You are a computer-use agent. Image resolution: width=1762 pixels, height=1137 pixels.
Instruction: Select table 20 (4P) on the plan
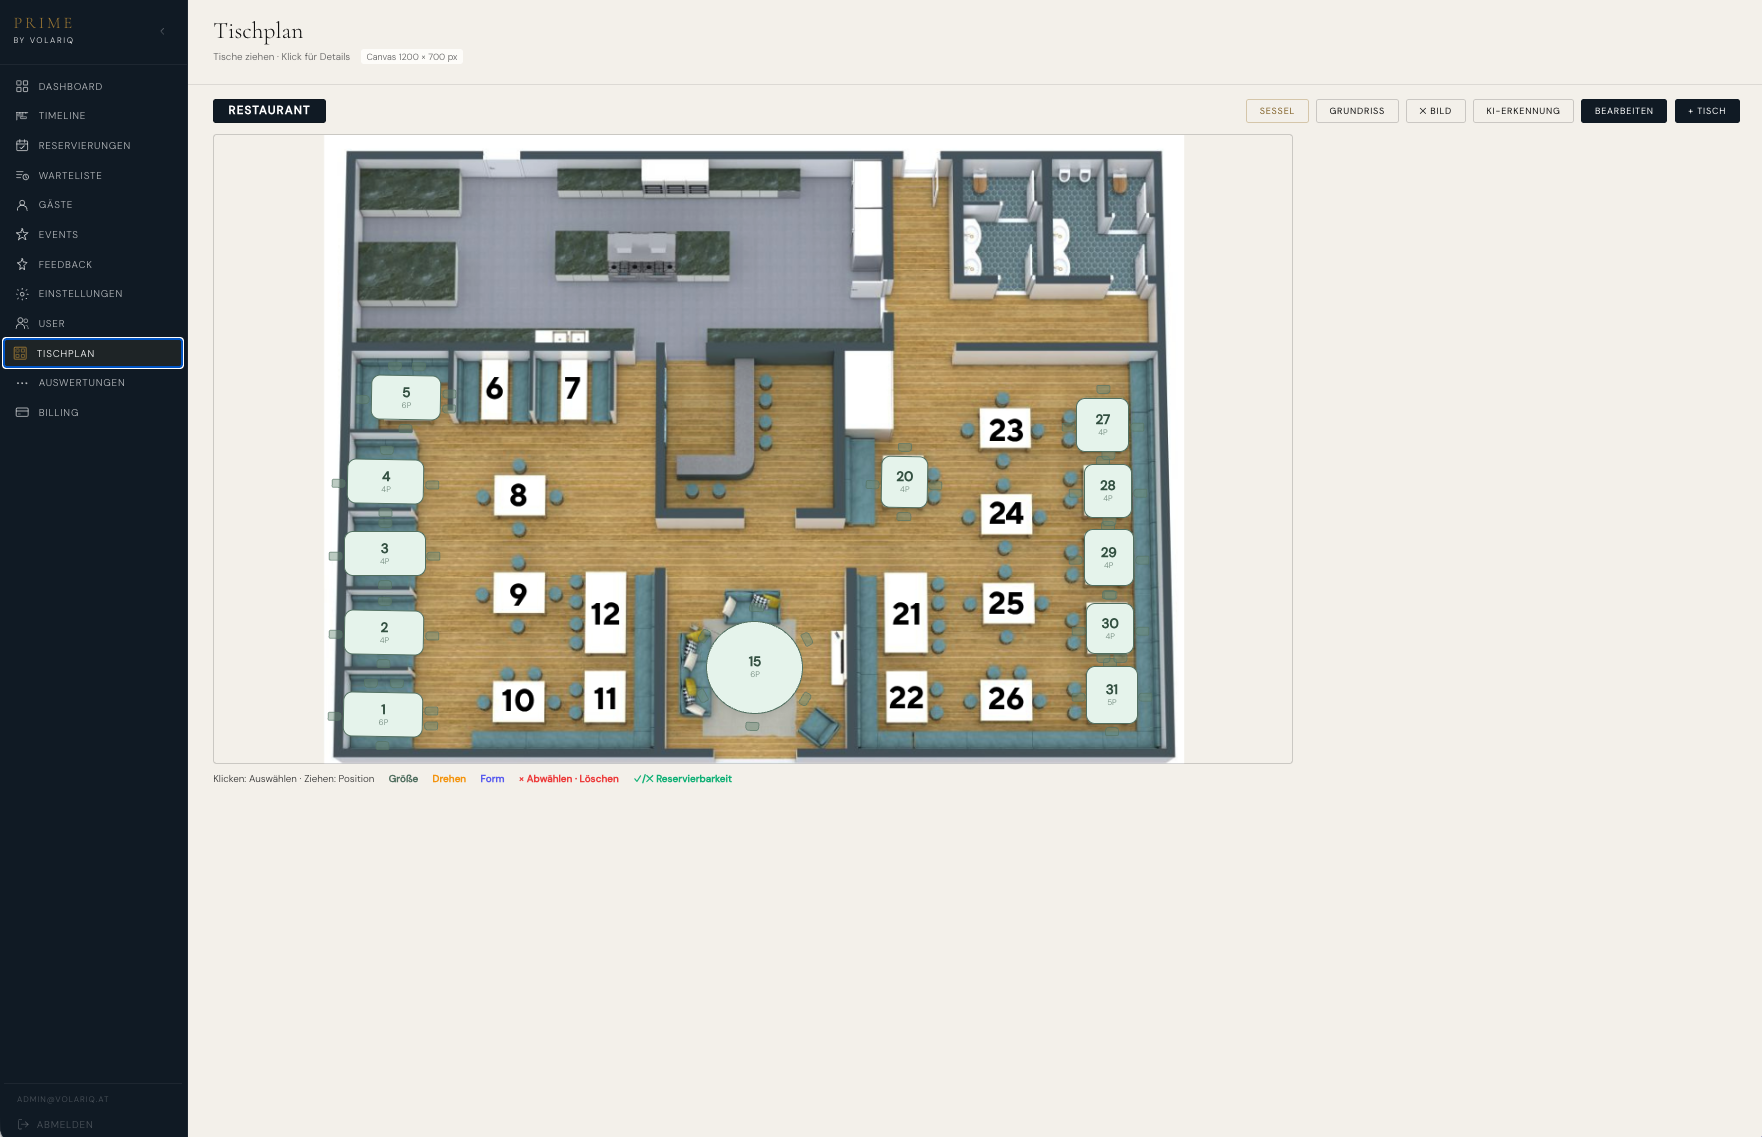pyautogui.click(x=905, y=481)
